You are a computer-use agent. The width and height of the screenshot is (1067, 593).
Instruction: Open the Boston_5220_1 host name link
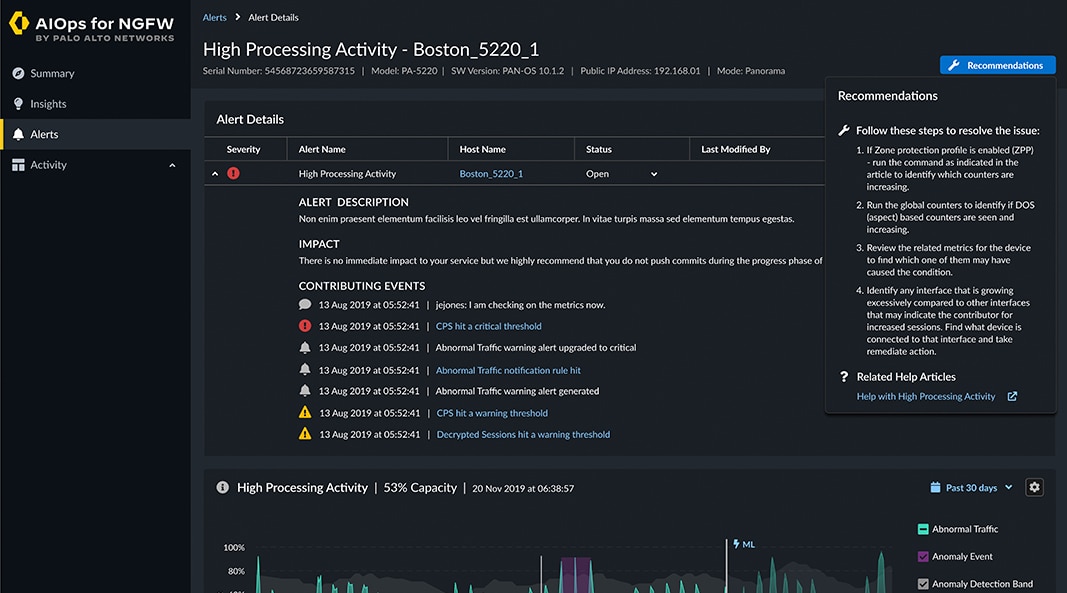tap(491, 174)
